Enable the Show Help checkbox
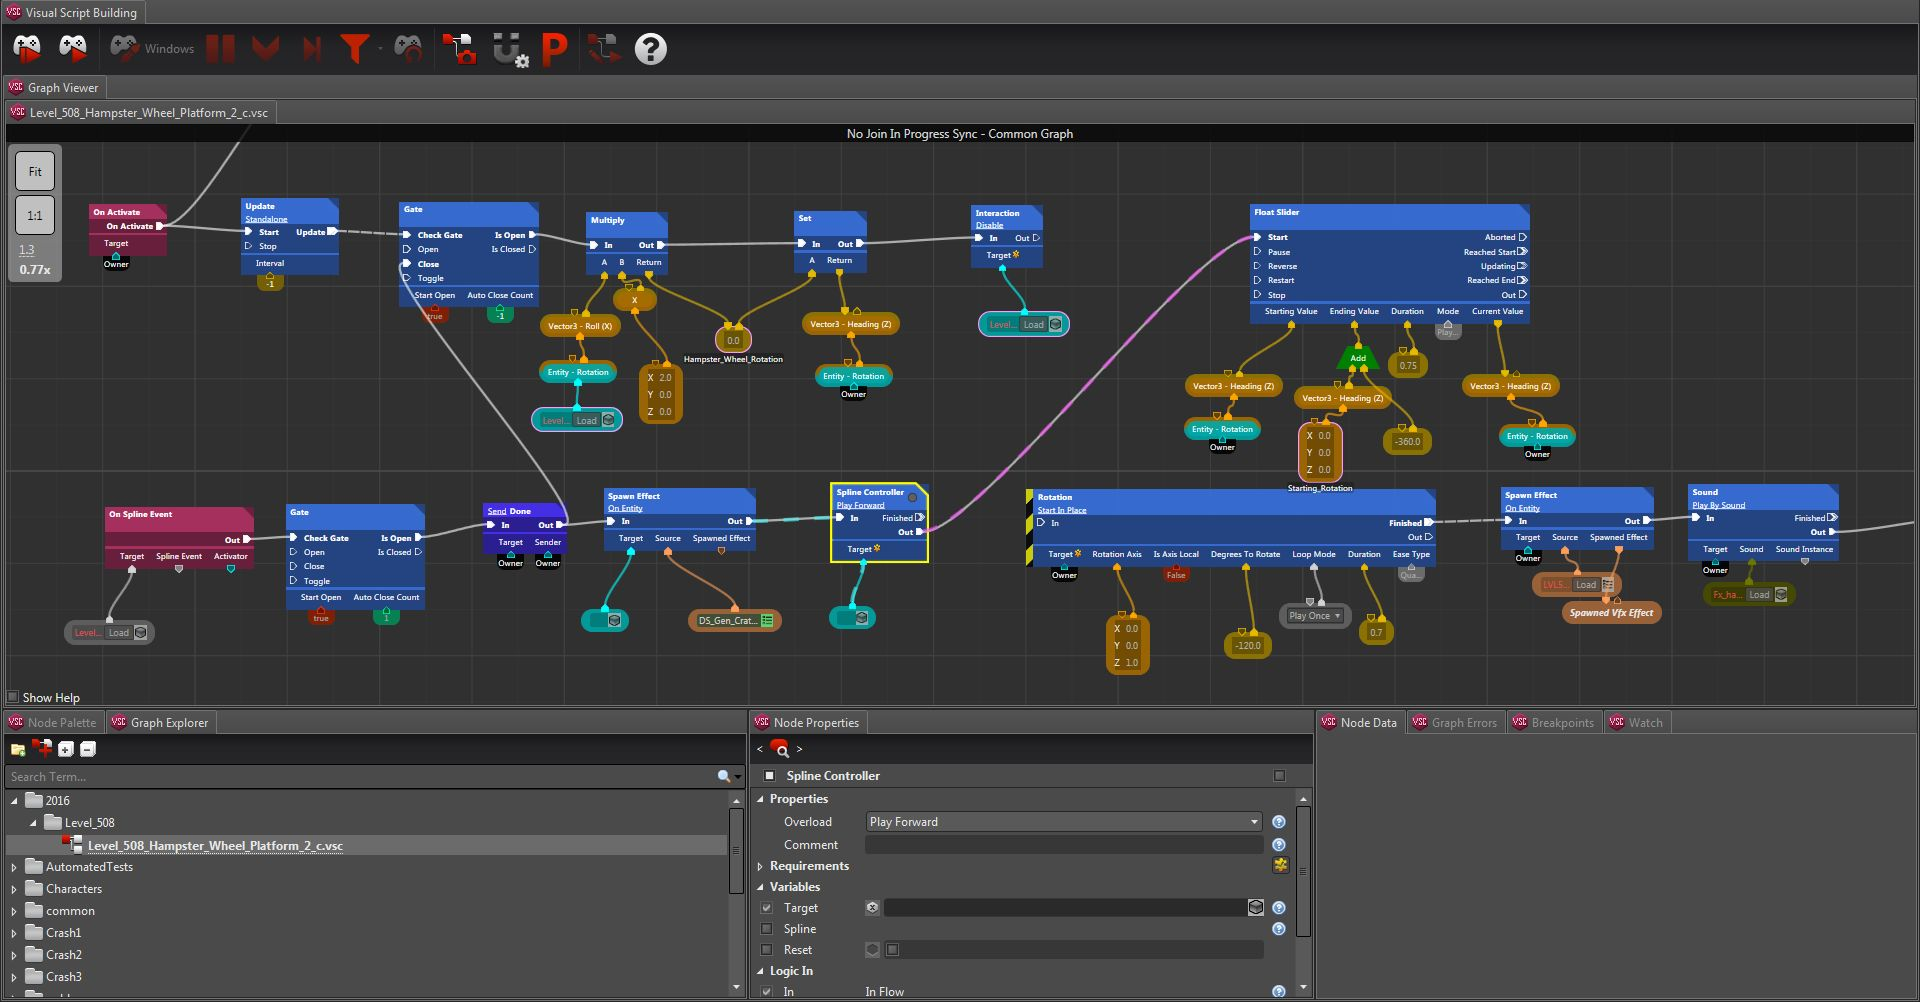Image resolution: width=1920 pixels, height=1002 pixels. pyautogui.click(x=13, y=697)
